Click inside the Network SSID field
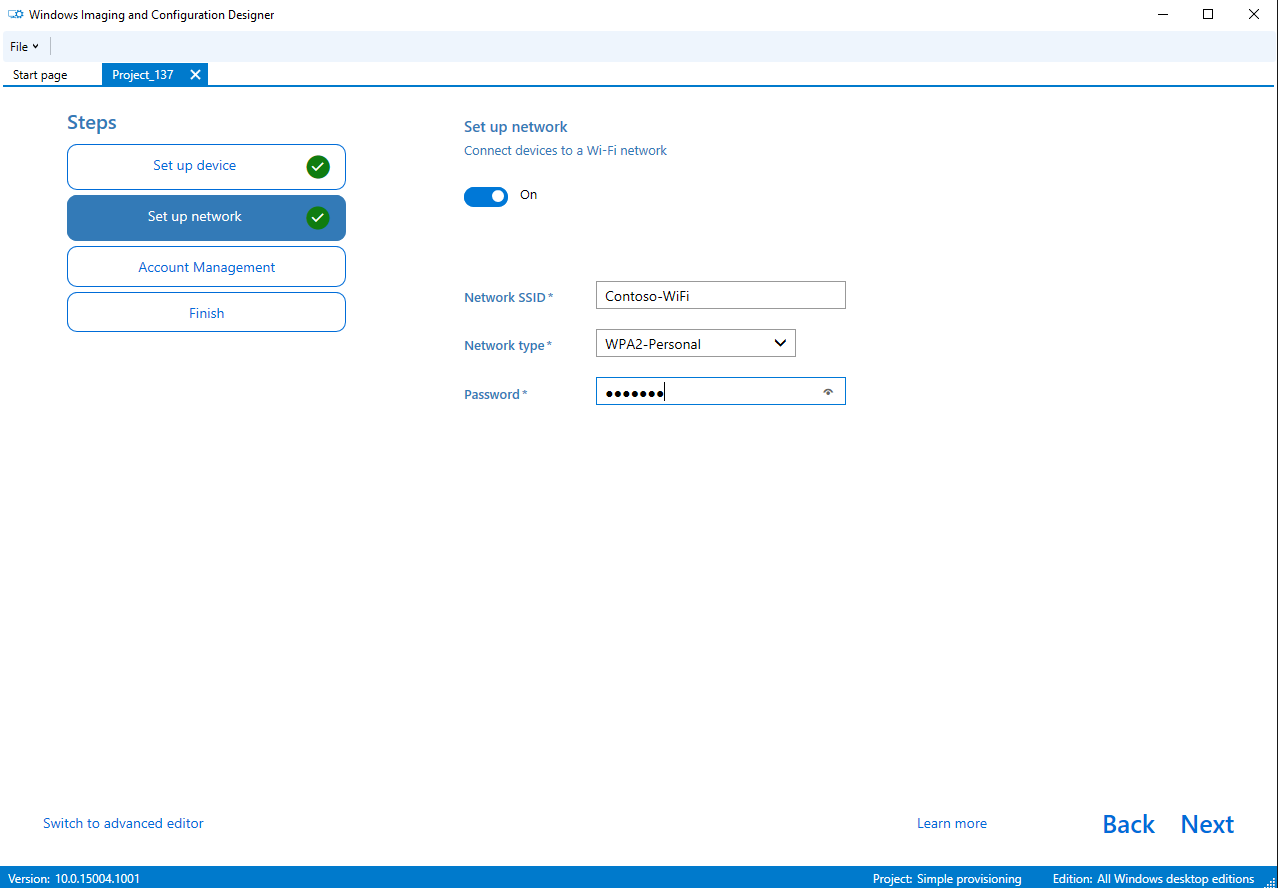The height and width of the screenshot is (892, 1278). 720,294
